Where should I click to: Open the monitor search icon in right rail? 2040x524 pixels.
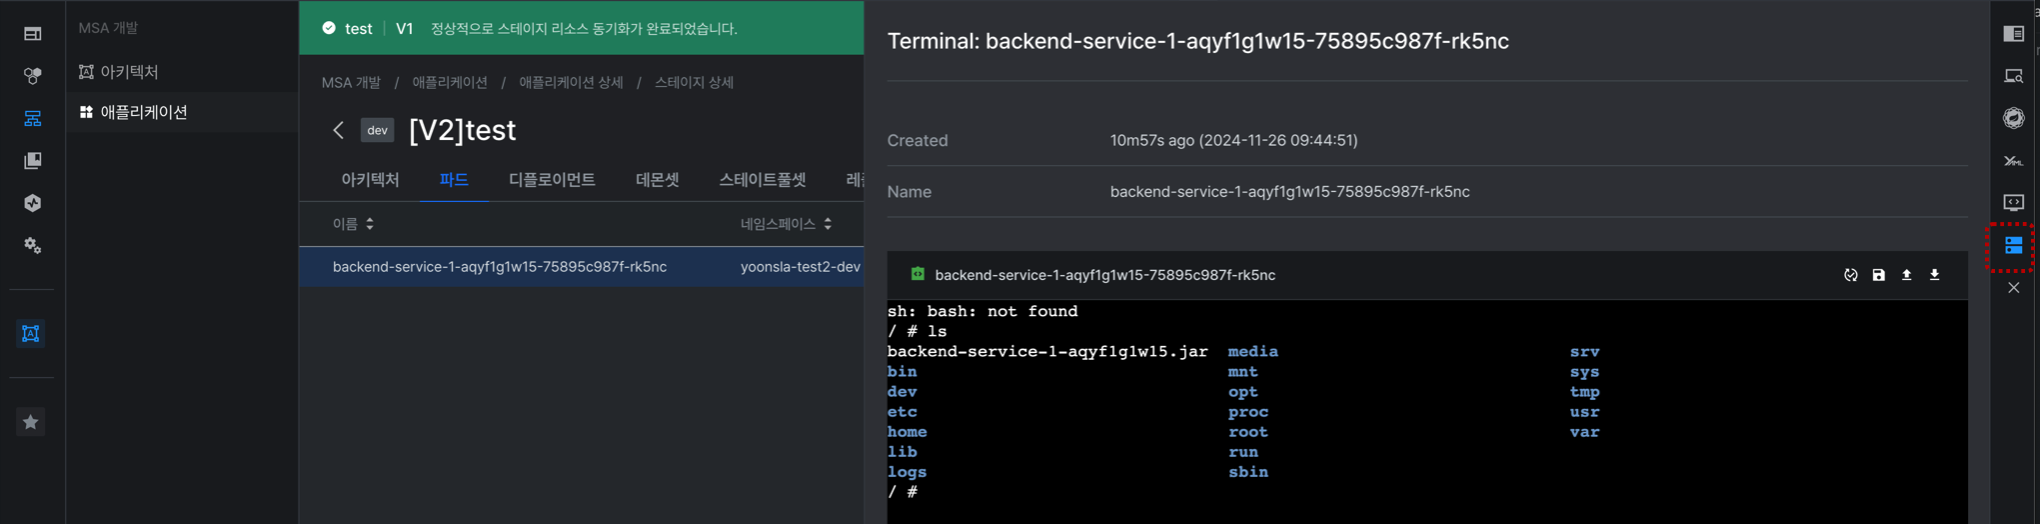2014,76
